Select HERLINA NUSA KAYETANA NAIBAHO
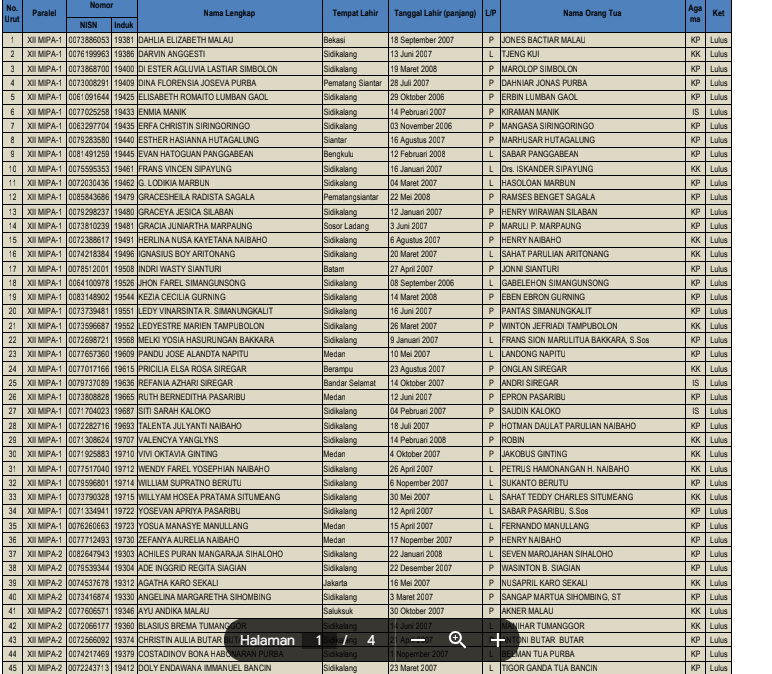The image size is (772, 674). click(203, 240)
